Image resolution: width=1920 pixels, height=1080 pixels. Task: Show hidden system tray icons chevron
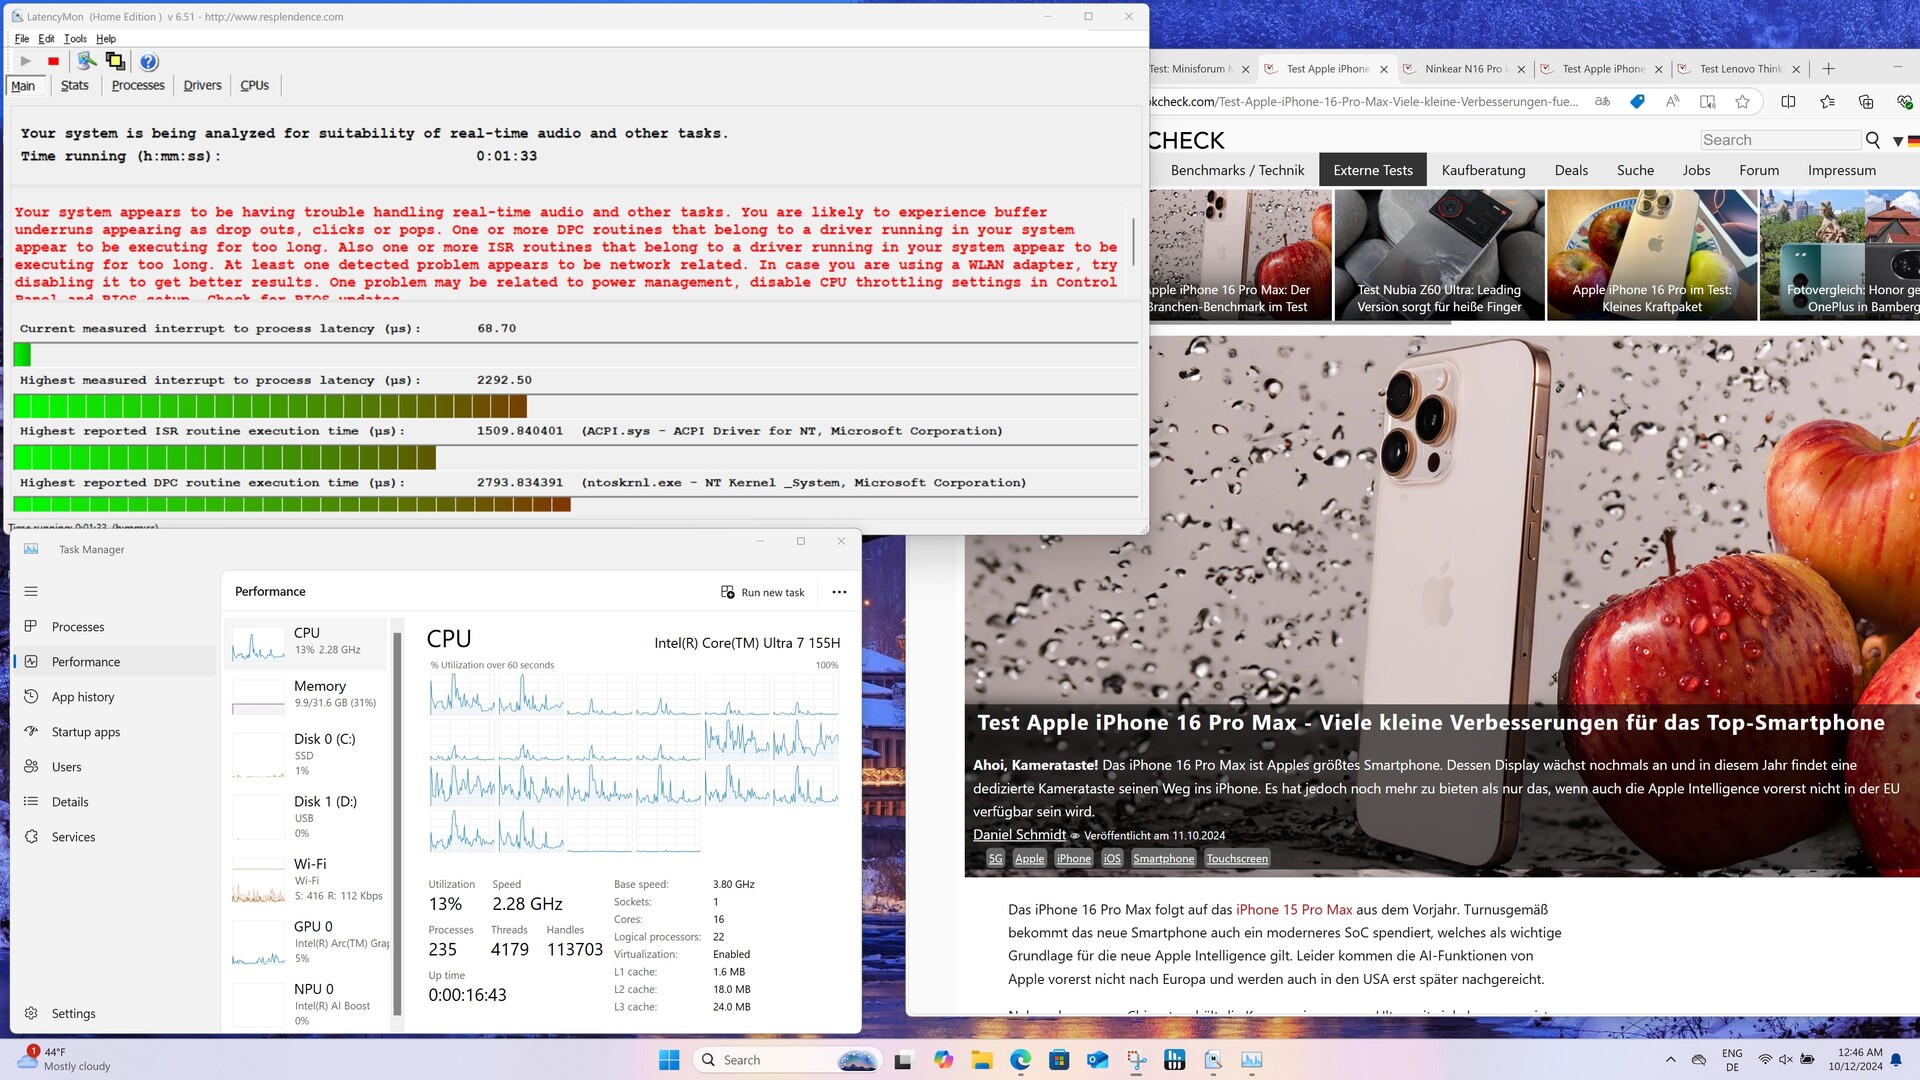click(x=1670, y=1060)
